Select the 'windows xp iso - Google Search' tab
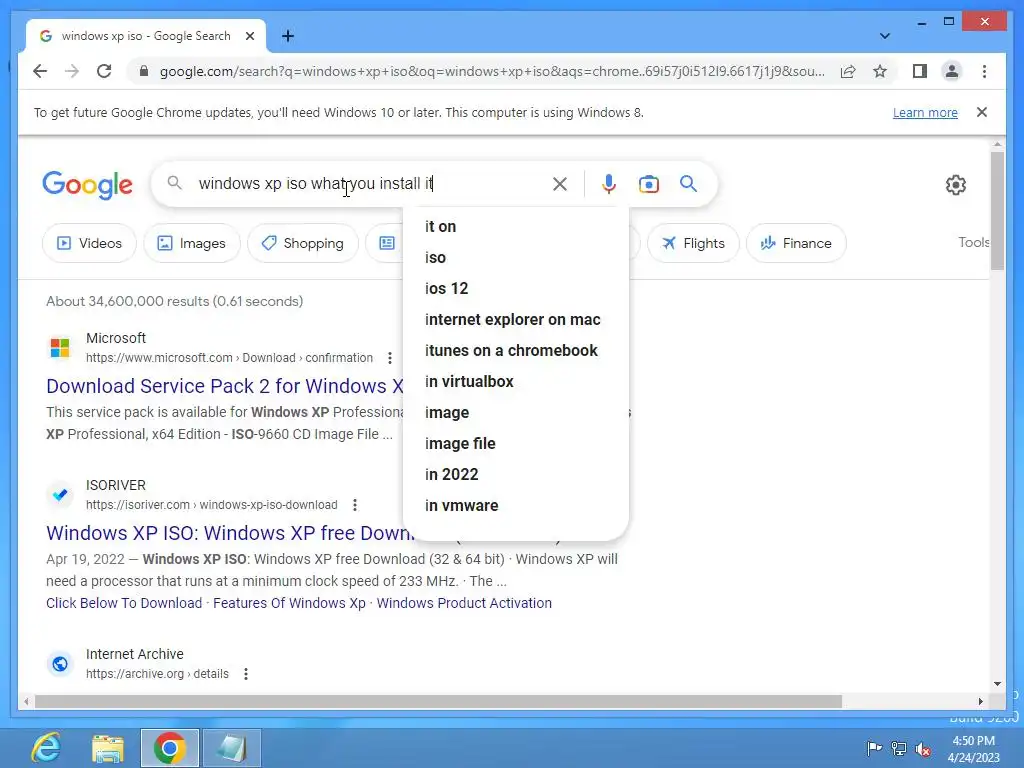The image size is (1024, 768). [x=146, y=36]
